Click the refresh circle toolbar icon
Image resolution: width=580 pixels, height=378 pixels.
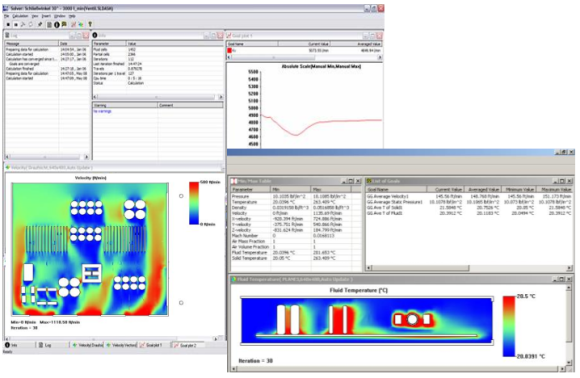pos(30,25)
